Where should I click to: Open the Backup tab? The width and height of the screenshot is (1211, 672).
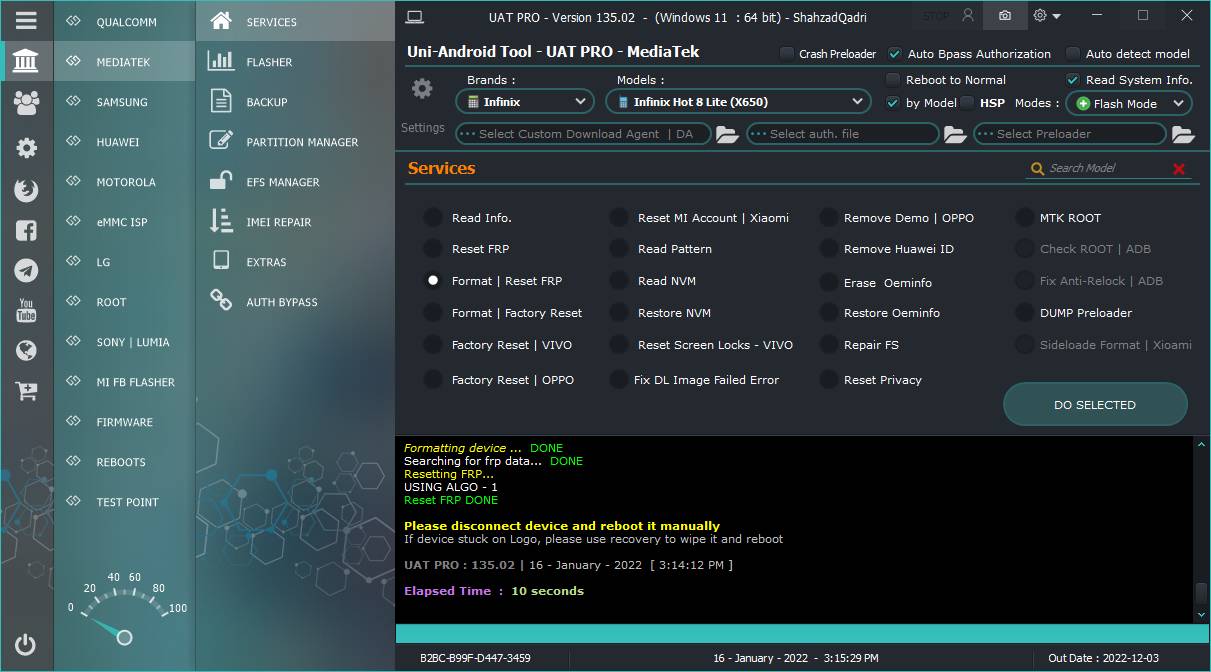coord(295,102)
